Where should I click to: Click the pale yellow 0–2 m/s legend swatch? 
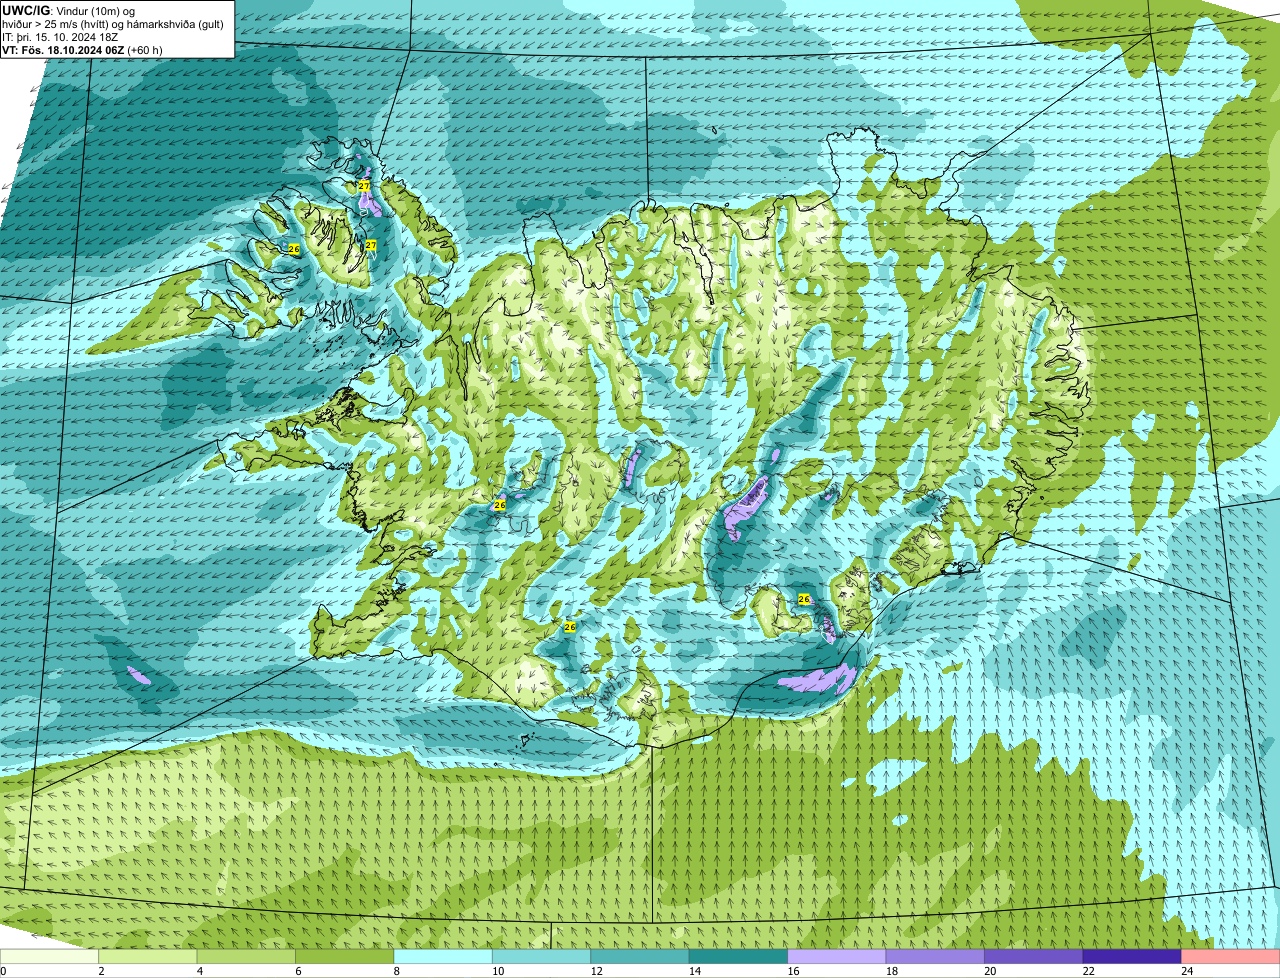click(x=50, y=956)
